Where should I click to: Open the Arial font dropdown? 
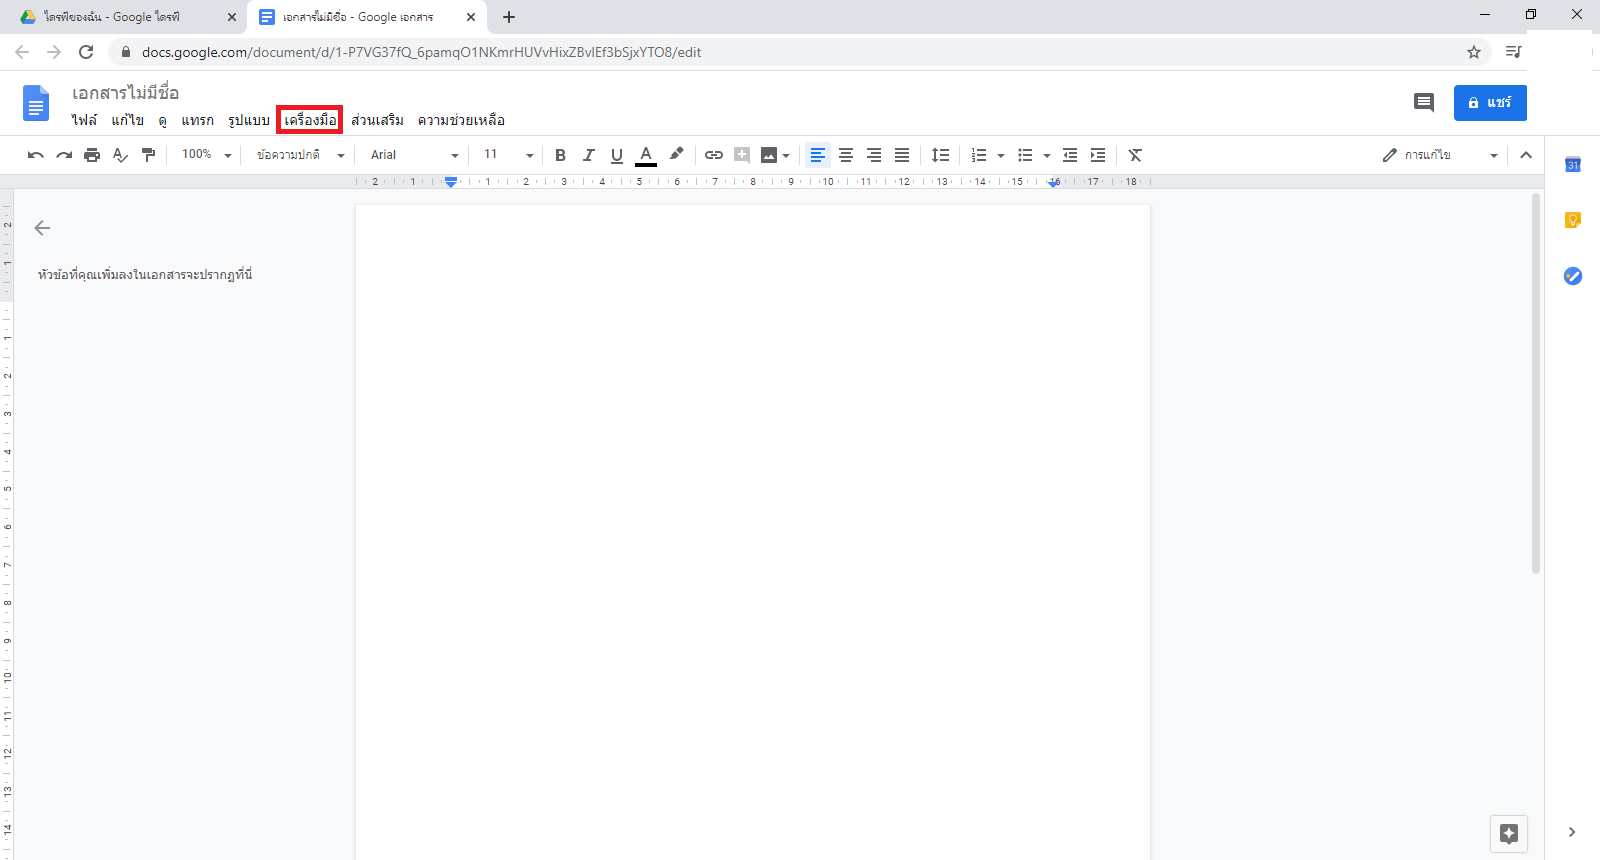coord(414,155)
